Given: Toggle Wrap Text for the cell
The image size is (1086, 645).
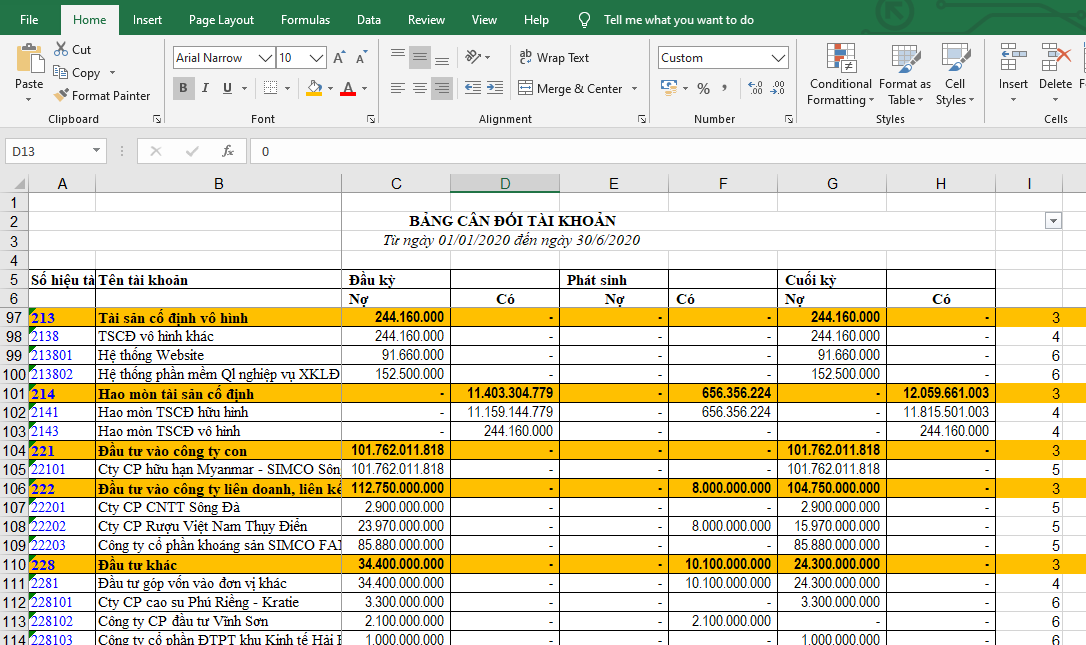Looking at the screenshot, I should pos(553,58).
